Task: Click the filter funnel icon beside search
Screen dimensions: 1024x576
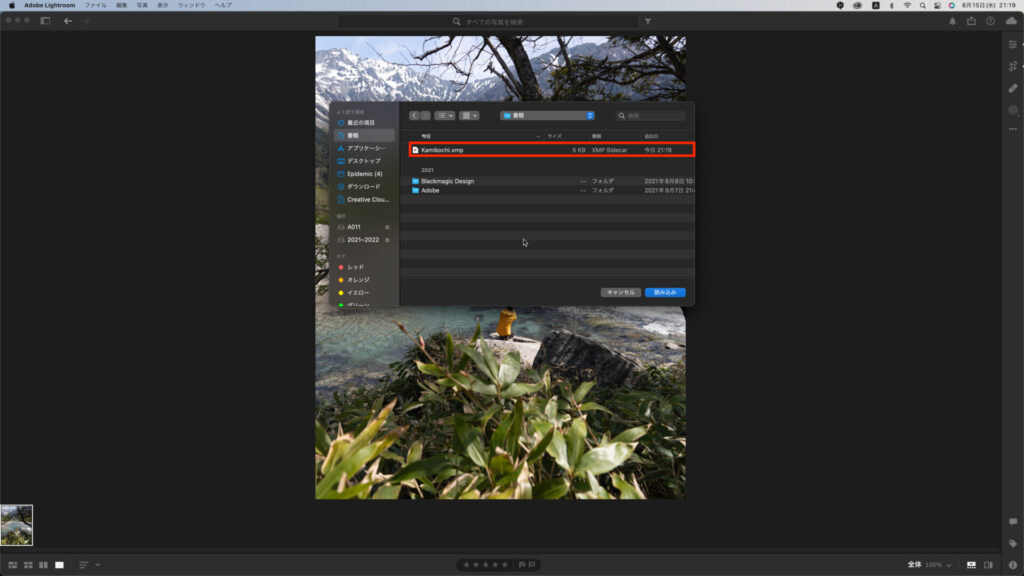Action: click(648, 22)
